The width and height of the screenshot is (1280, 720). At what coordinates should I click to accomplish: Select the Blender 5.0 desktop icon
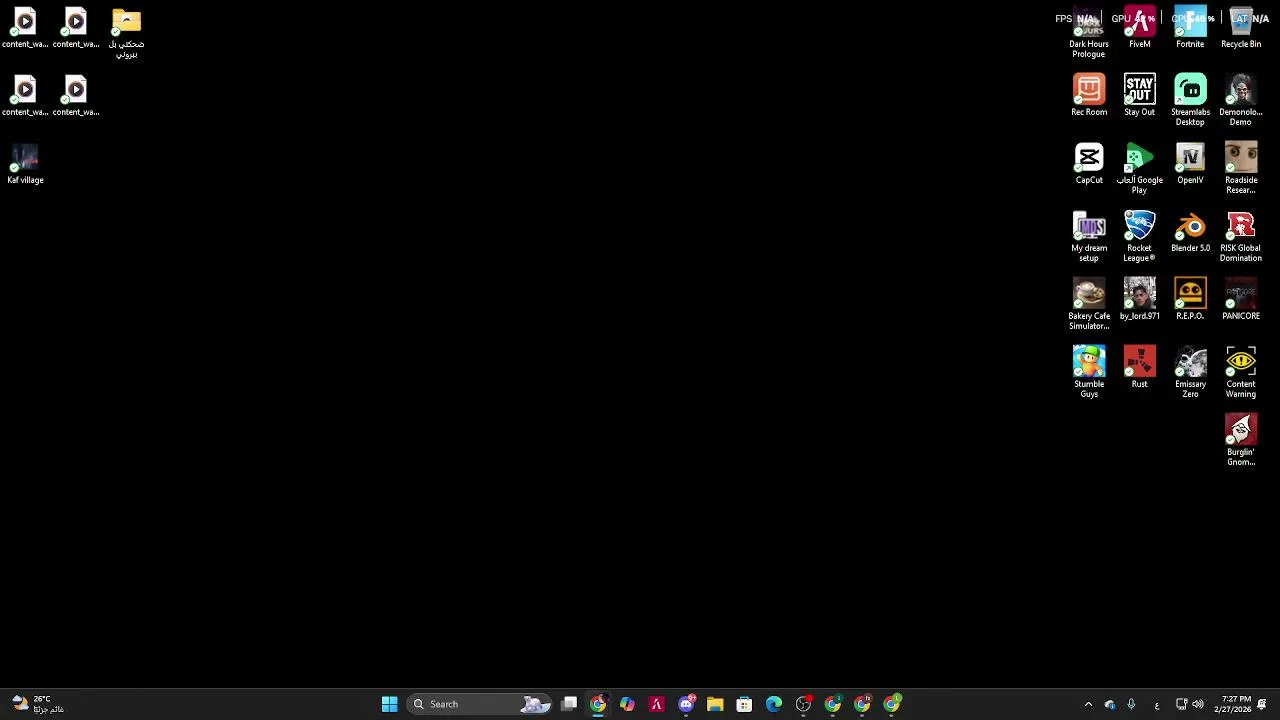tap(1190, 232)
